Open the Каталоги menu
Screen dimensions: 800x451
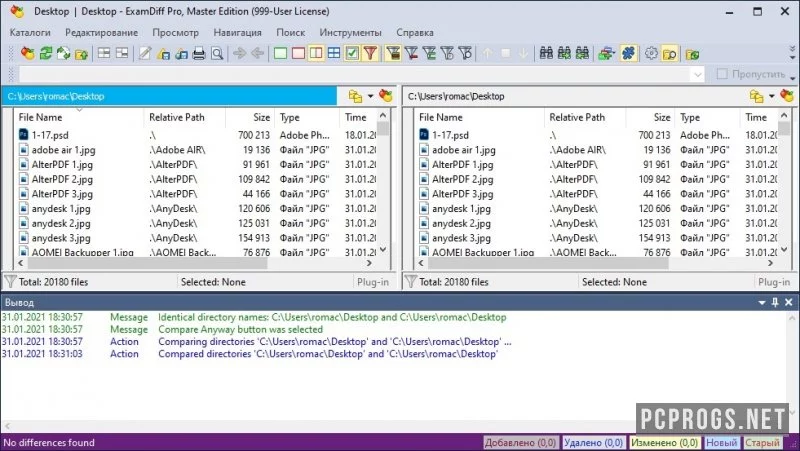coord(30,32)
